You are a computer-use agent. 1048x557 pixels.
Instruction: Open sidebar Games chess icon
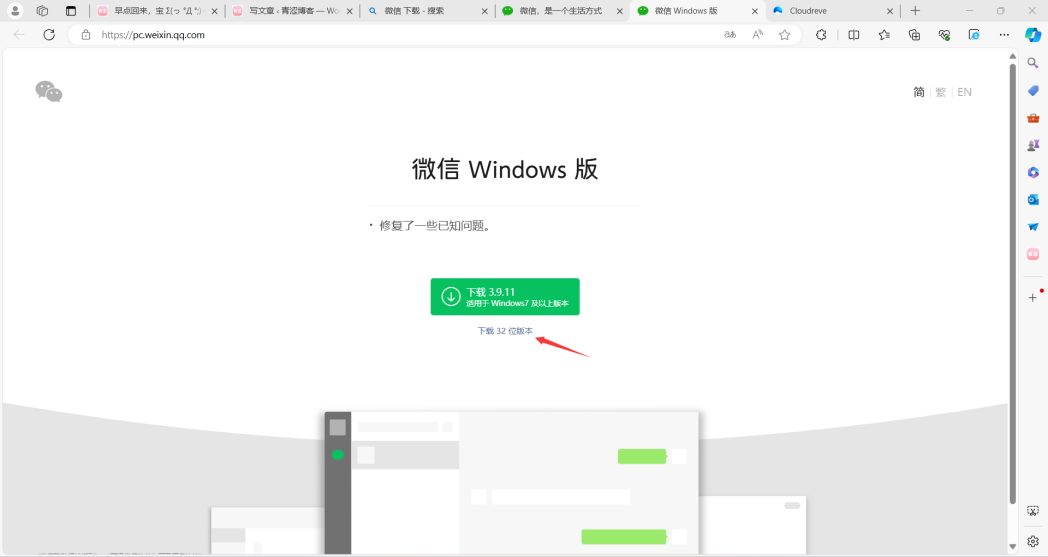(x=1033, y=145)
